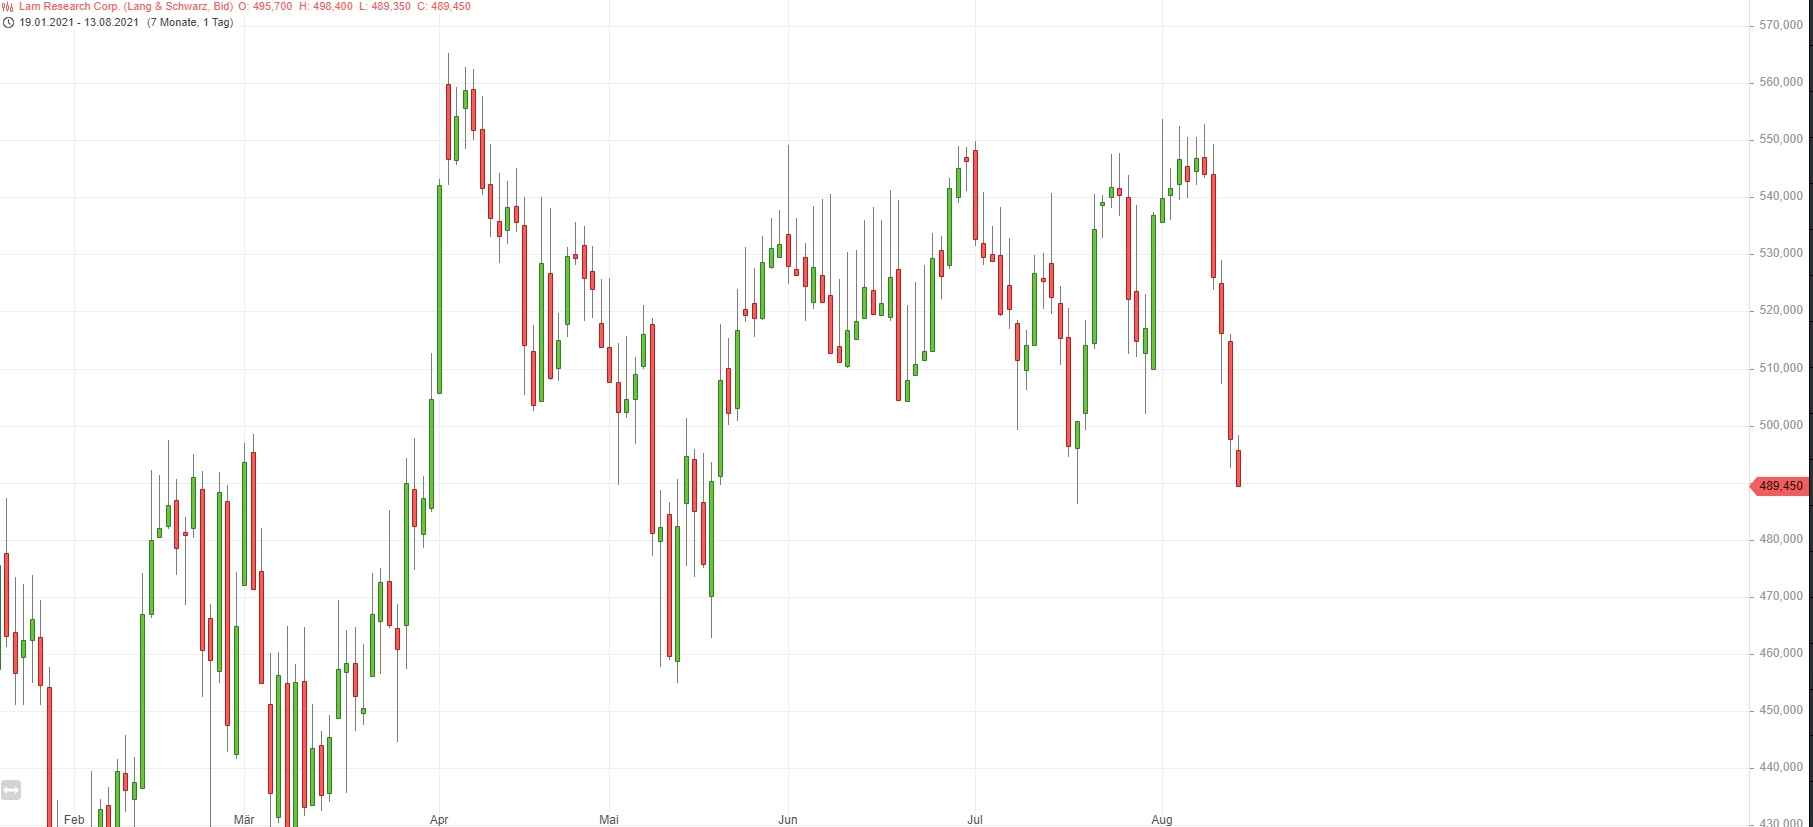Click the Mai label on the time axis
Viewport: 1813px width, 827px height.
click(609, 820)
